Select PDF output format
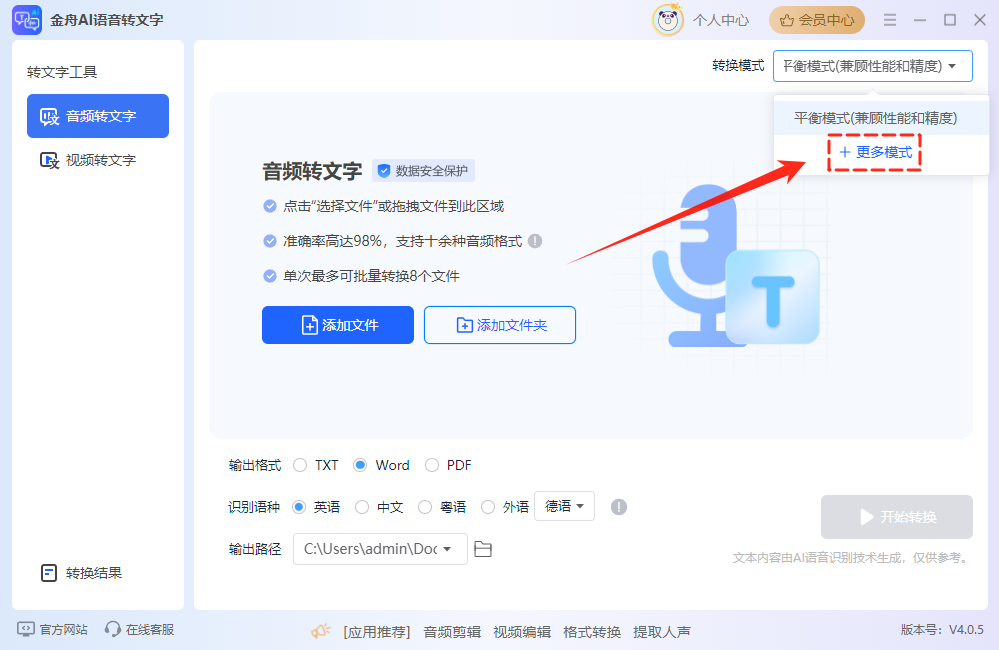 click(432, 465)
